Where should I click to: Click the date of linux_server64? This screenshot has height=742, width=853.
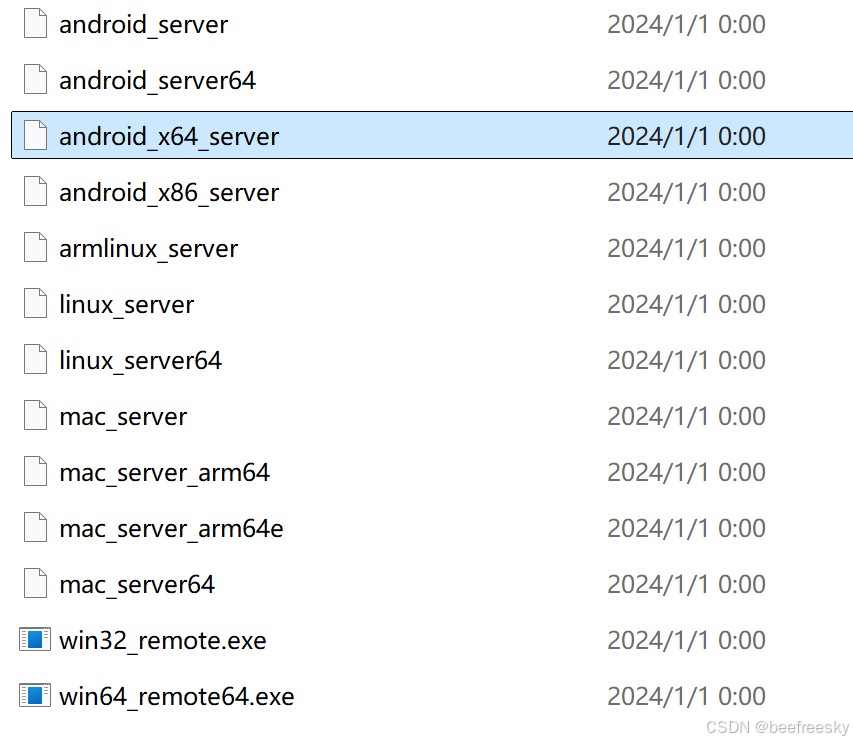[687, 361]
